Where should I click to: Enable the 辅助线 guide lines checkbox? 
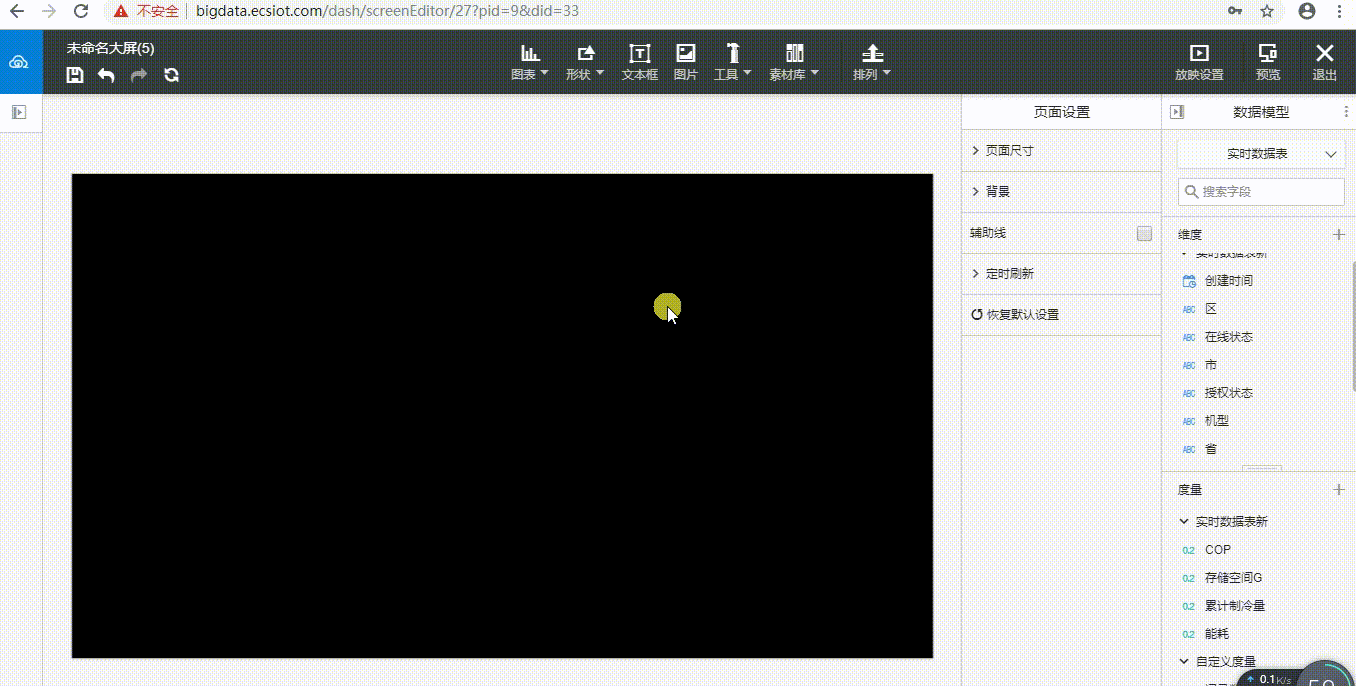pos(1144,233)
